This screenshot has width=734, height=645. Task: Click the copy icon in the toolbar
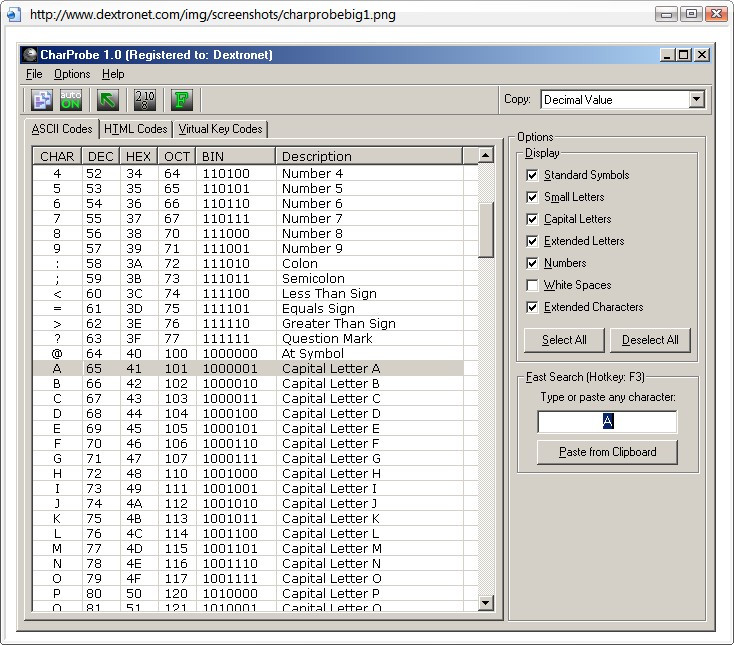pyautogui.click(x=42, y=100)
